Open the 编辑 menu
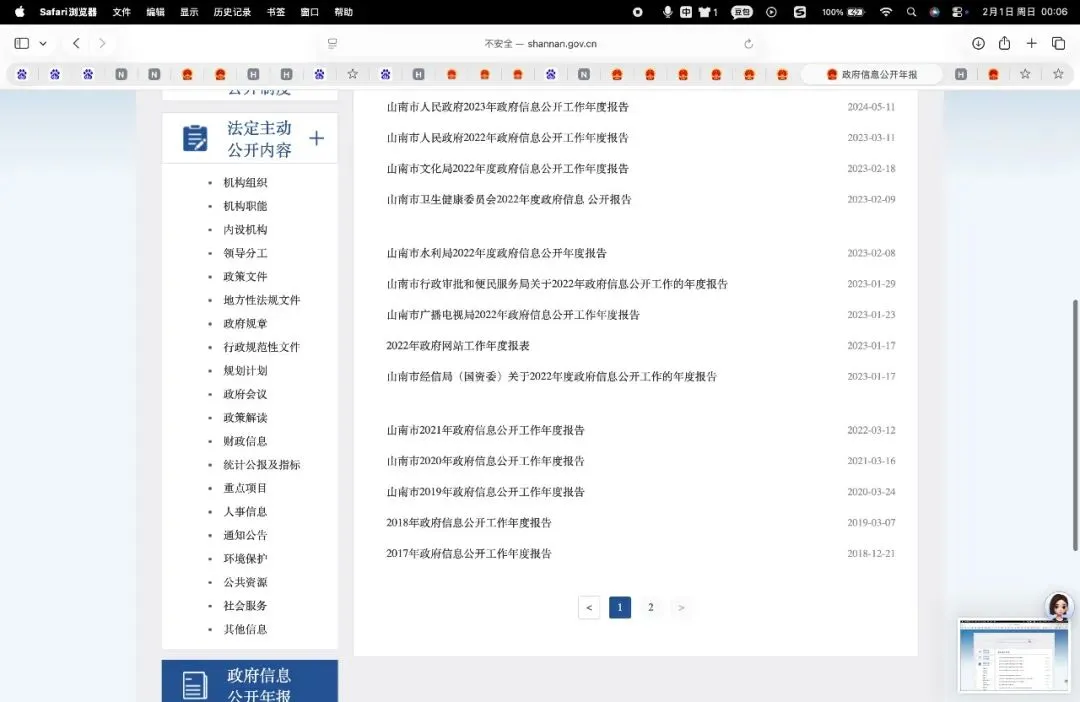Image resolution: width=1080 pixels, height=702 pixels. coord(156,12)
